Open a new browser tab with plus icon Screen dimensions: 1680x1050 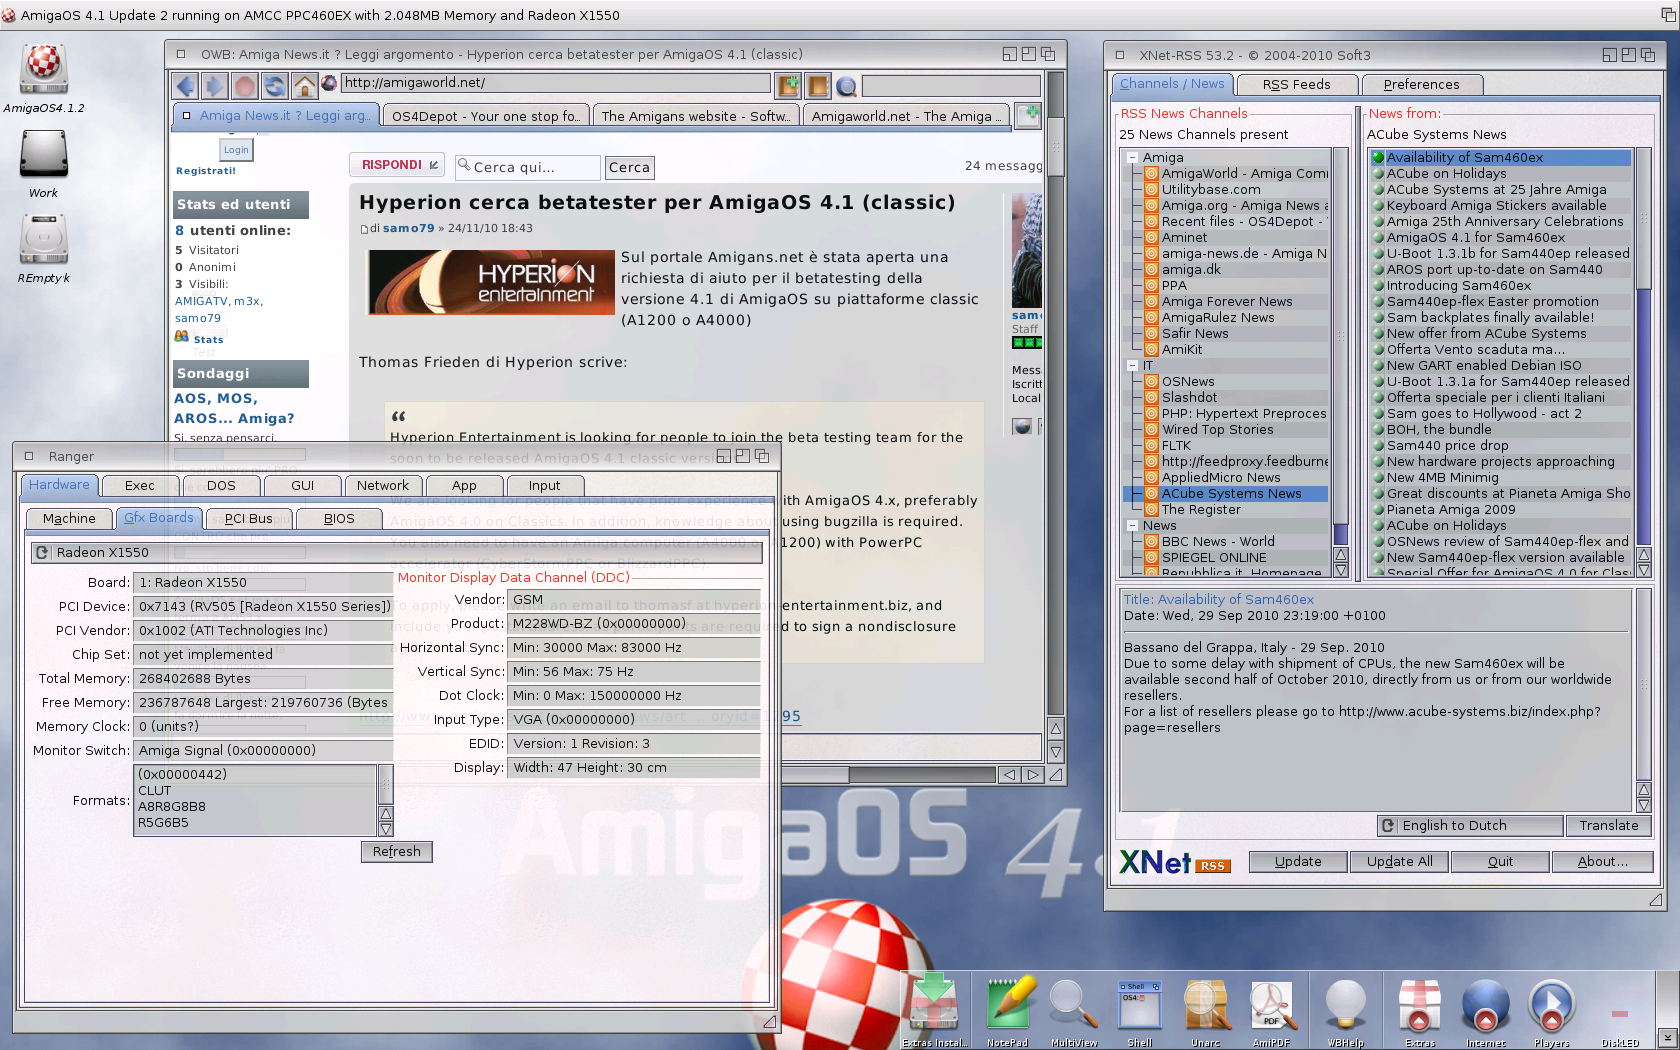pyautogui.click(x=1028, y=115)
